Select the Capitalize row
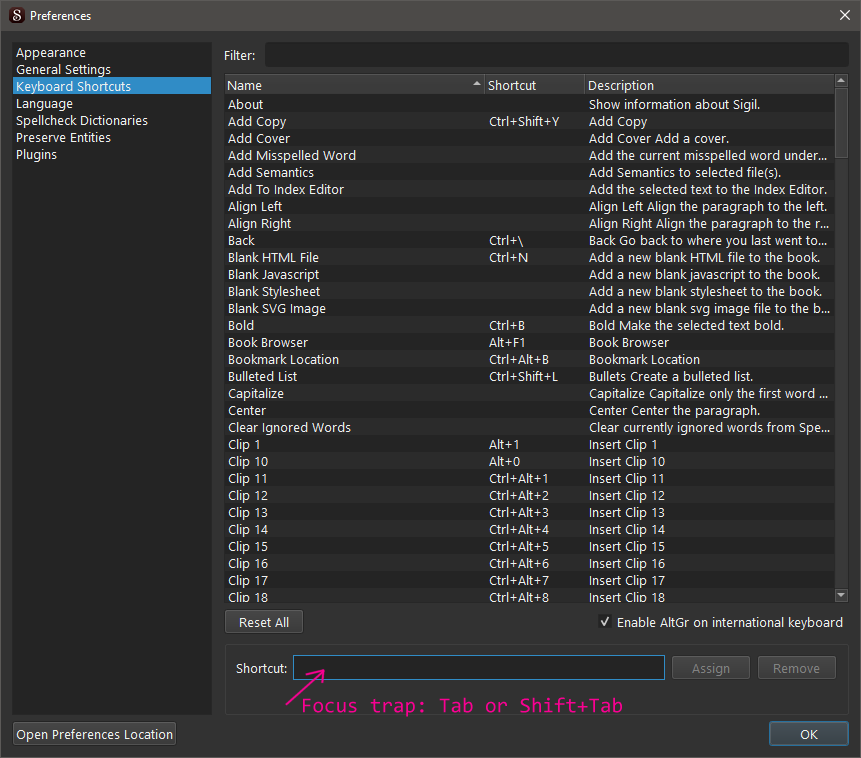Image resolution: width=861 pixels, height=758 pixels. (x=529, y=394)
